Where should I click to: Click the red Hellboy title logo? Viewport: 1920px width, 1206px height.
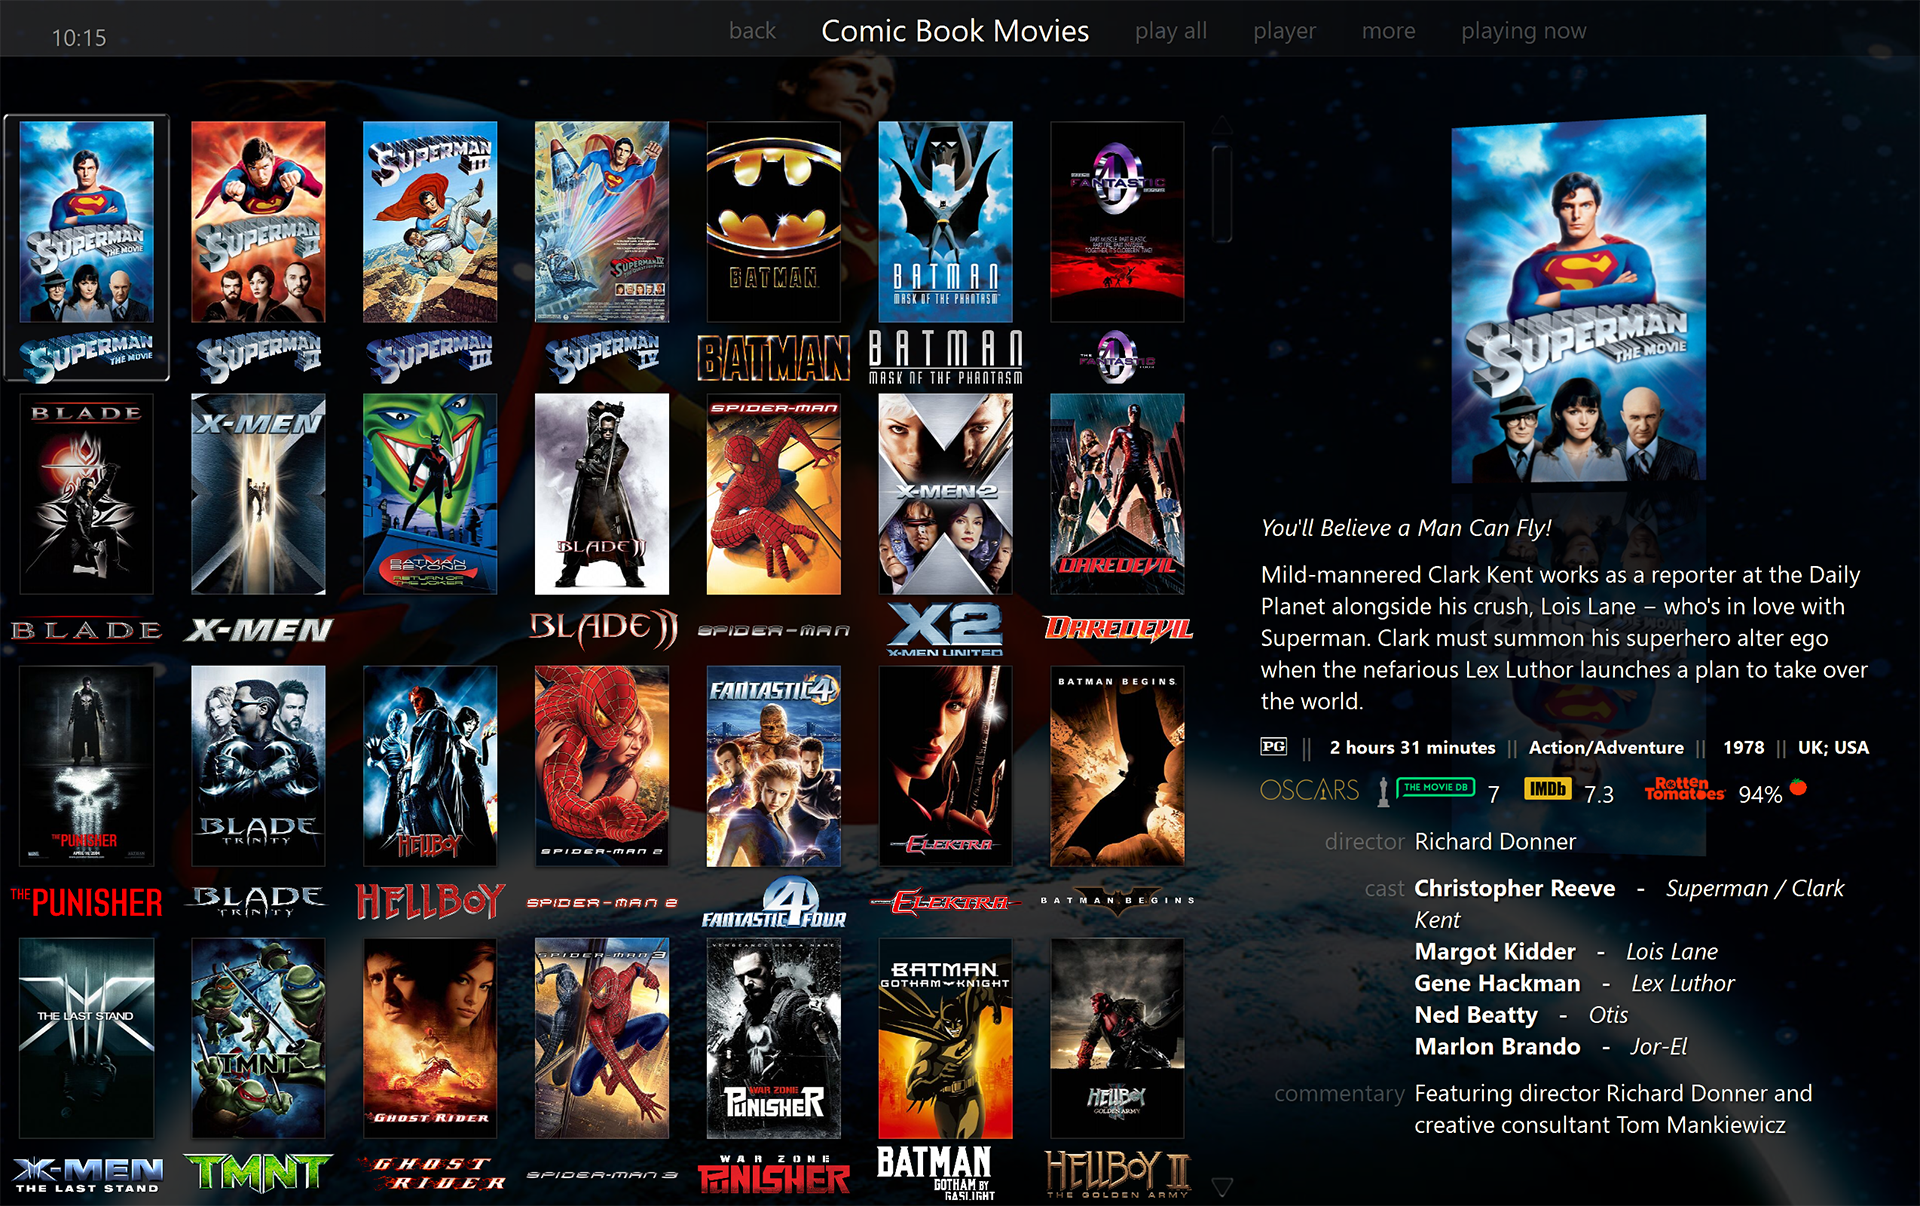[430, 902]
